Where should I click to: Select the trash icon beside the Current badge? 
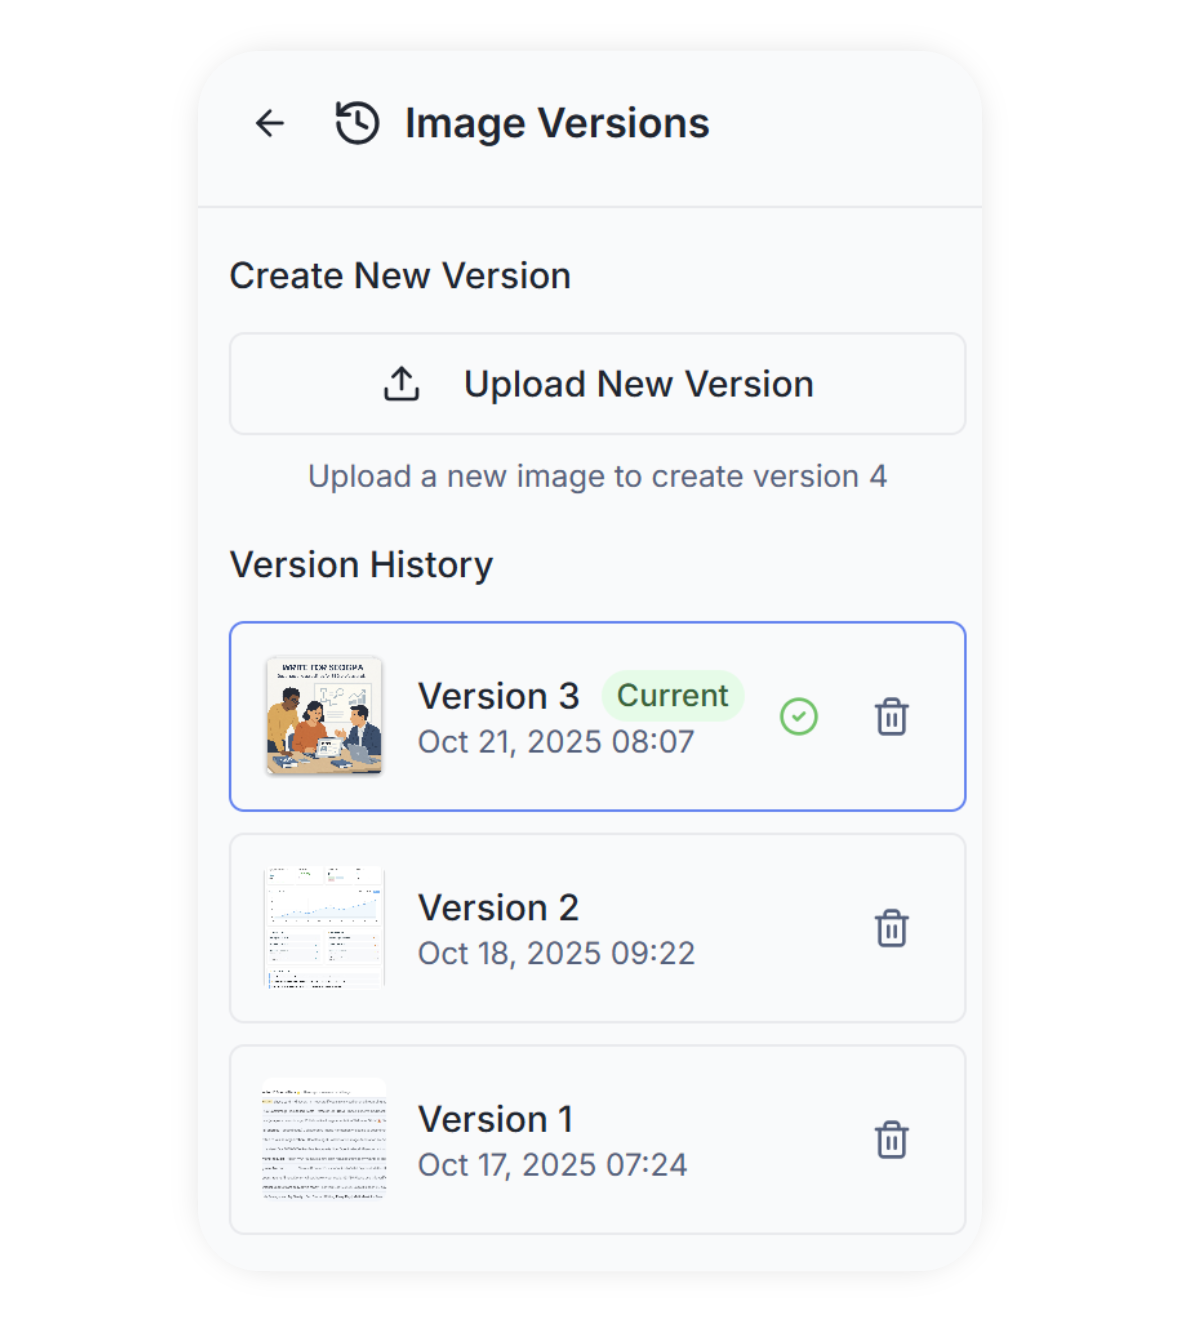[x=890, y=716]
